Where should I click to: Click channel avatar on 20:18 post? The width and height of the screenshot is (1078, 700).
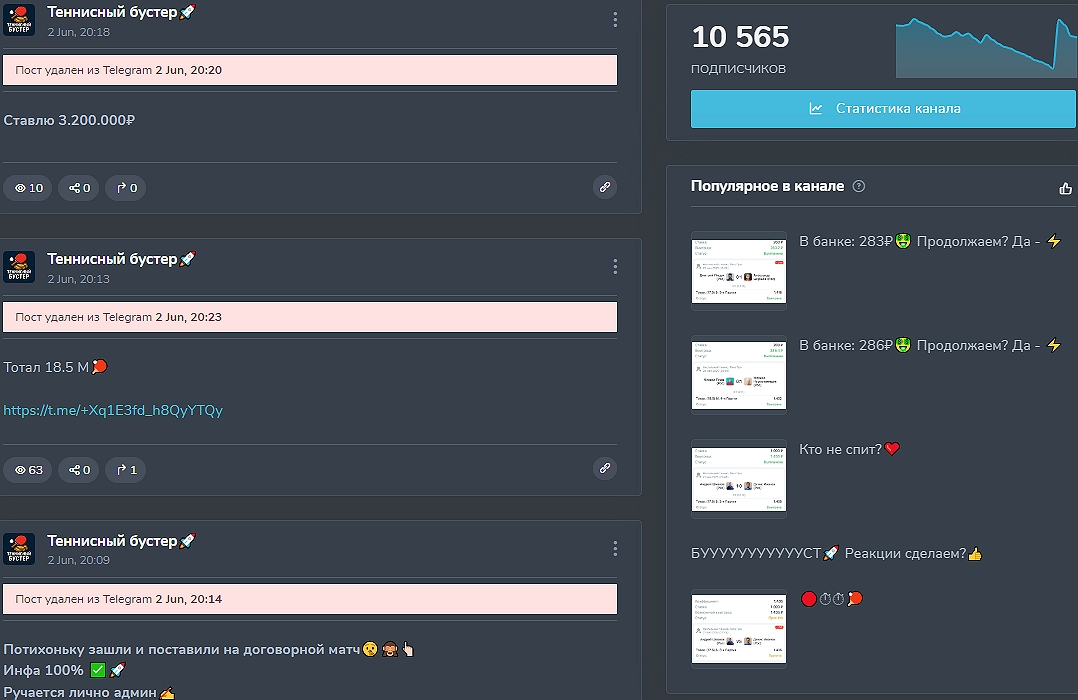coord(19,20)
